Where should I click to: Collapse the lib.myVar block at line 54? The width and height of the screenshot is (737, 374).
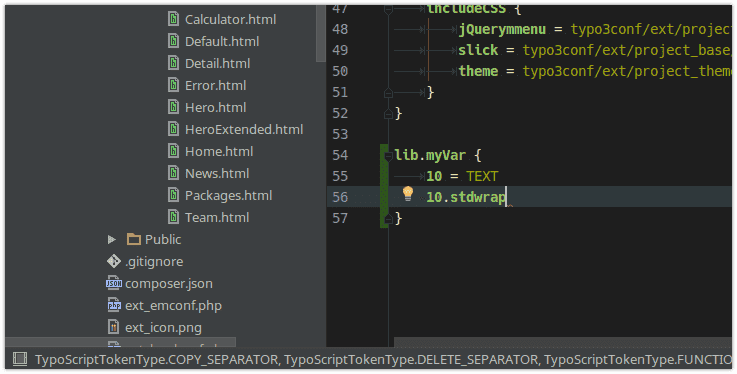[x=388, y=156]
